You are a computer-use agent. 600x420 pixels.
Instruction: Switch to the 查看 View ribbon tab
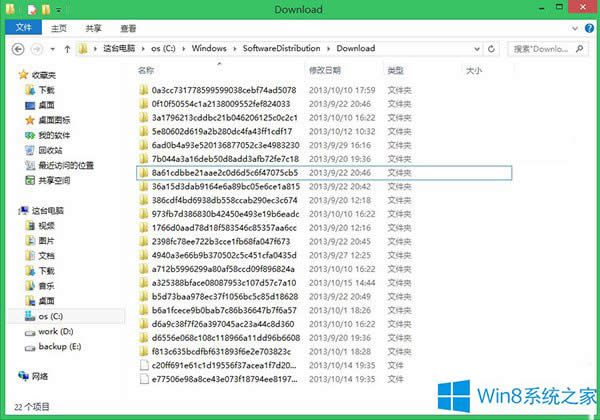pos(126,28)
